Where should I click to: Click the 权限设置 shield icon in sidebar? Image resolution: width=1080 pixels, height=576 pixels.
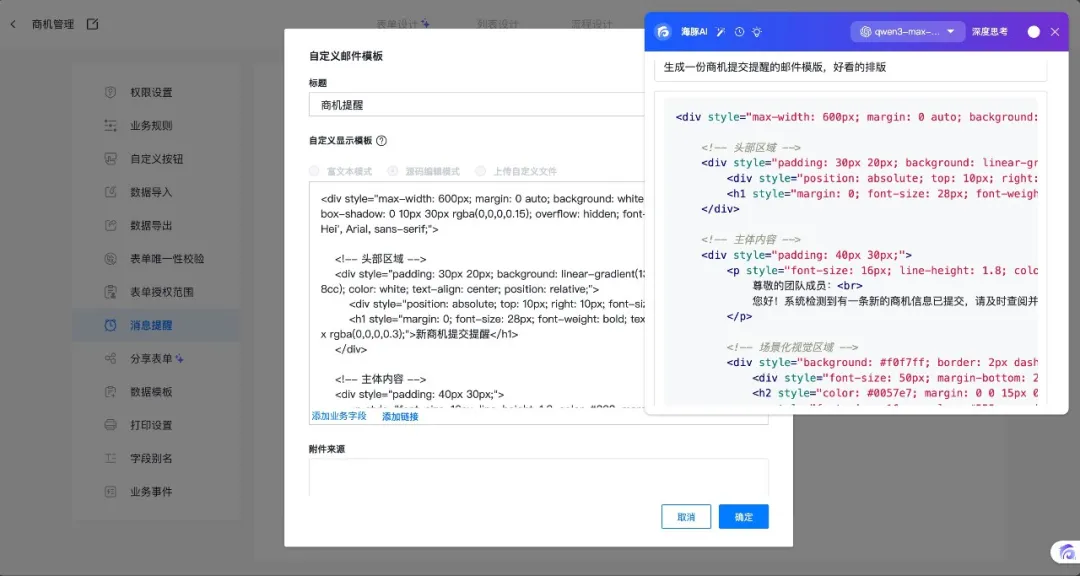pos(110,92)
